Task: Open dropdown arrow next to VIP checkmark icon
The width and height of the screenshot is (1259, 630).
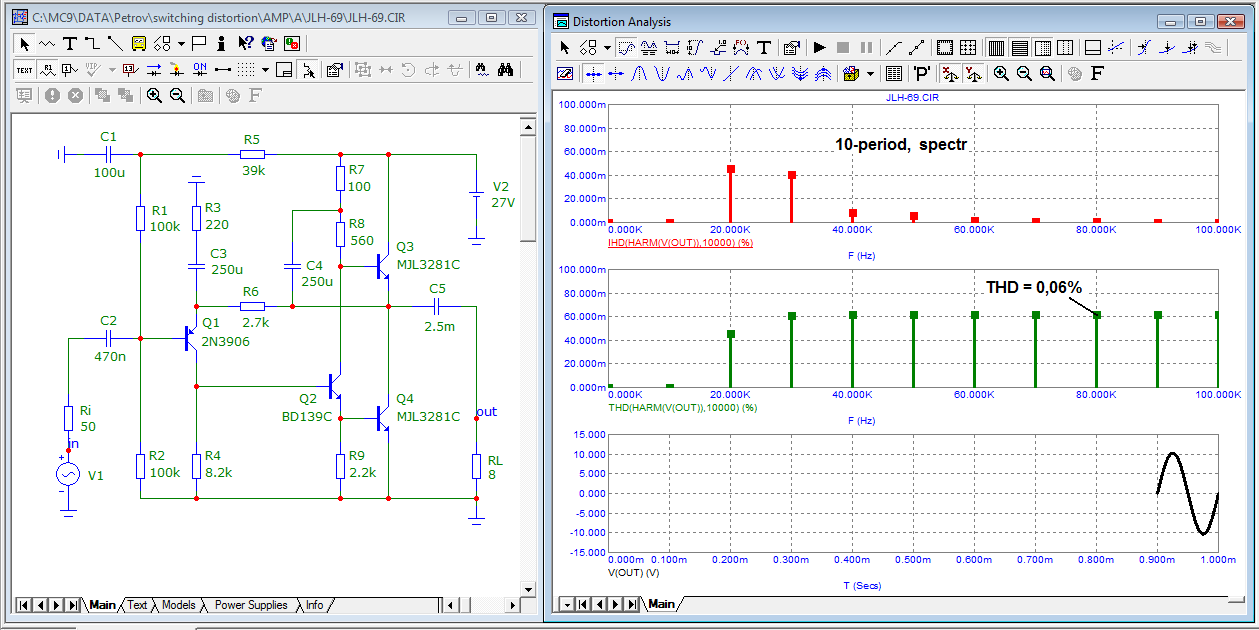Action: (112, 70)
